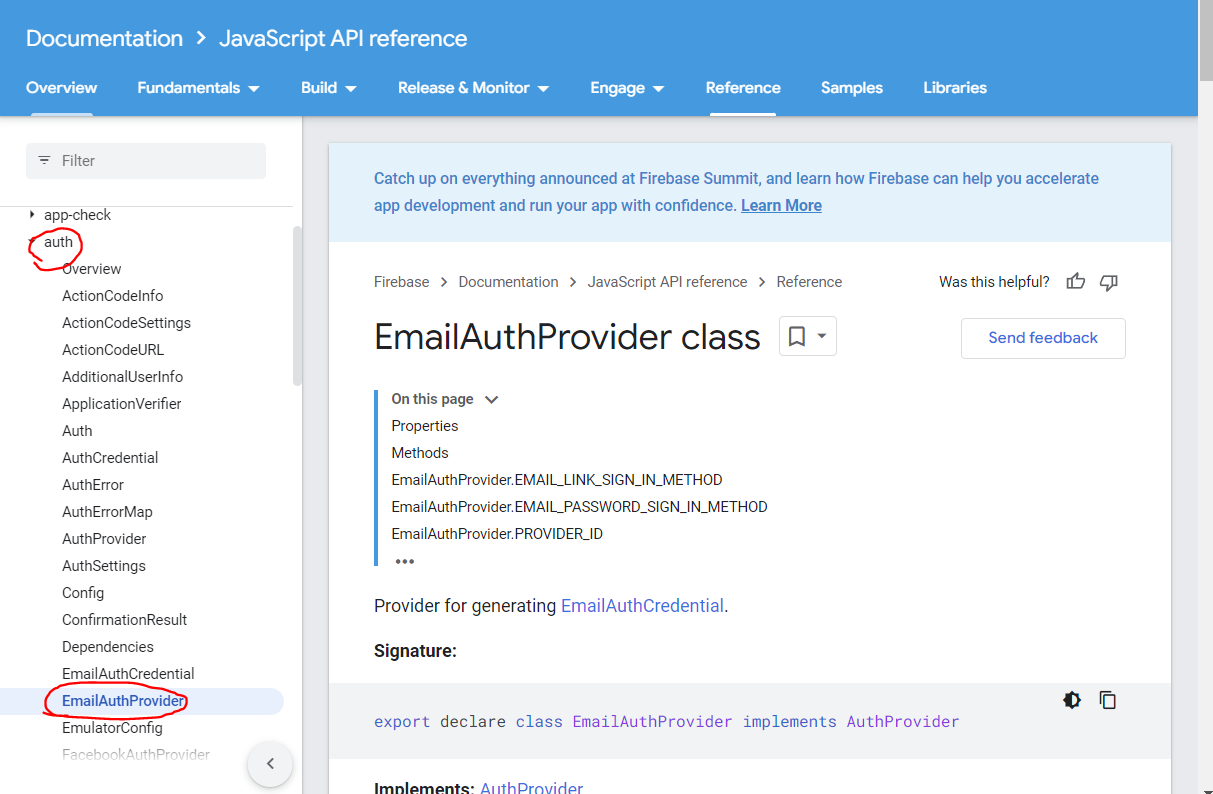Screen dimensions: 1213x794
Task: Expand the app-check tree node
Action: [x=32, y=215]
